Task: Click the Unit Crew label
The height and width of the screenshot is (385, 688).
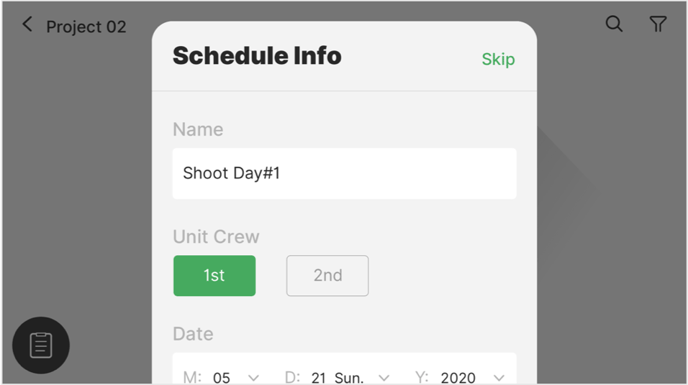Action: [216, 237]
